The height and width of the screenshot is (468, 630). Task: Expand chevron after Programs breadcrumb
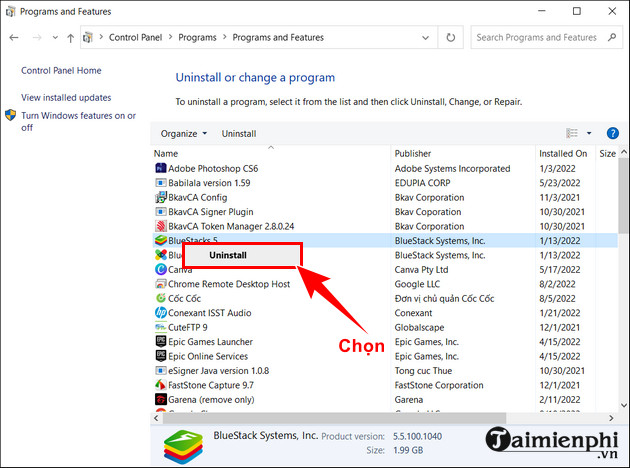[224, 37]
